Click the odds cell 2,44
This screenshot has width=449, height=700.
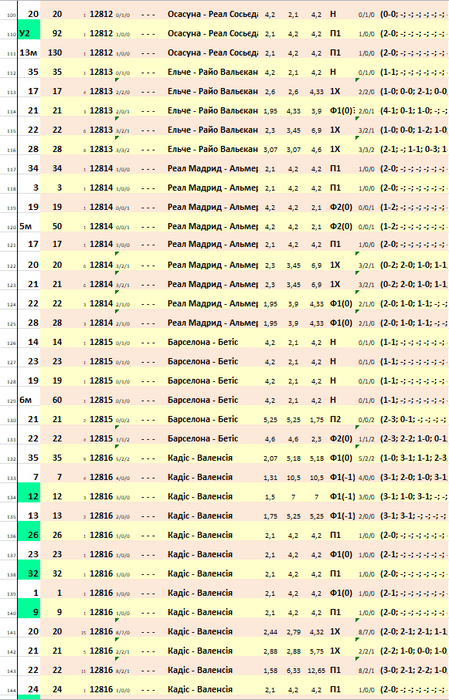click(x=270, y=632)
